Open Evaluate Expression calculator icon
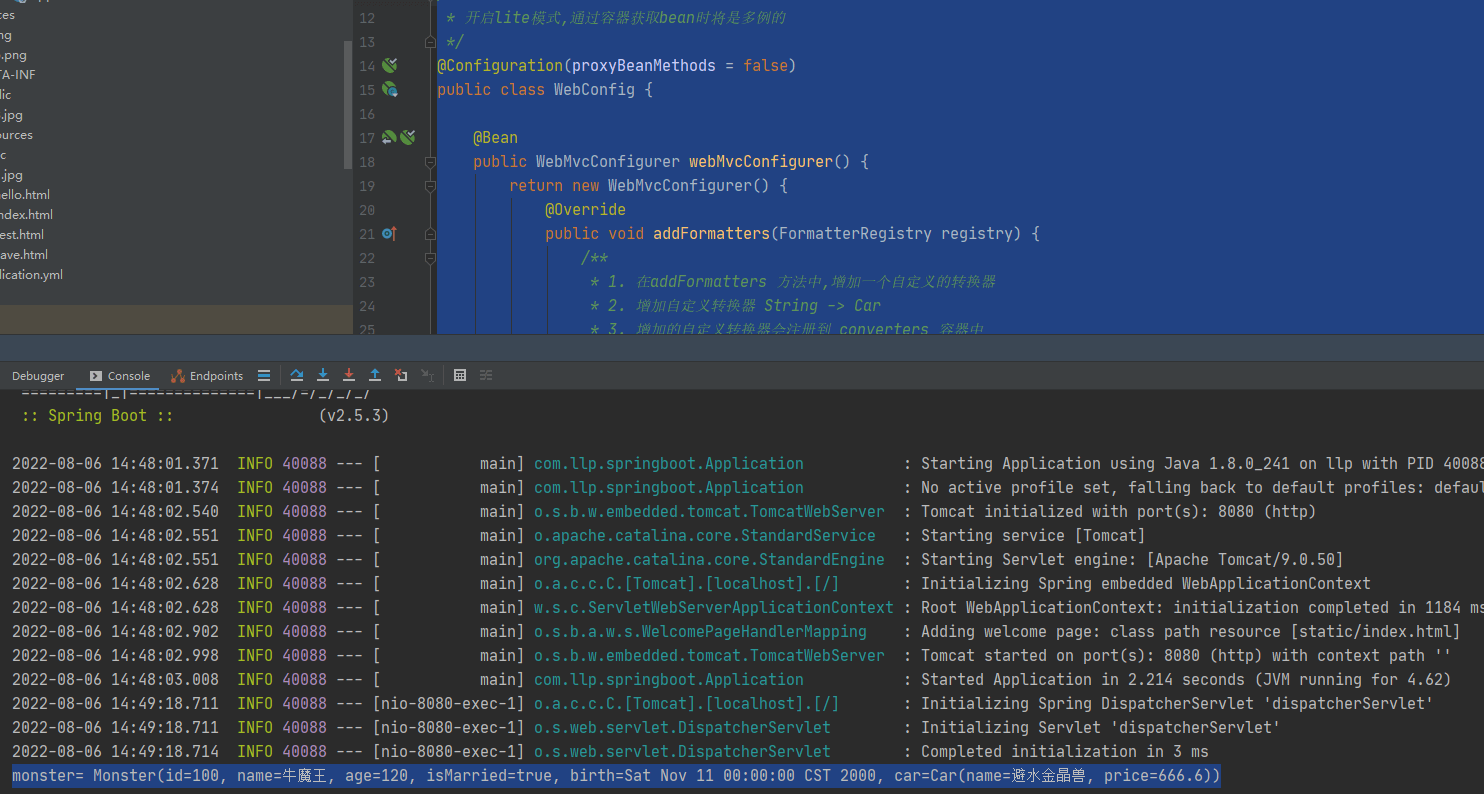This screenshot has height=794, width=1484. 460,375
